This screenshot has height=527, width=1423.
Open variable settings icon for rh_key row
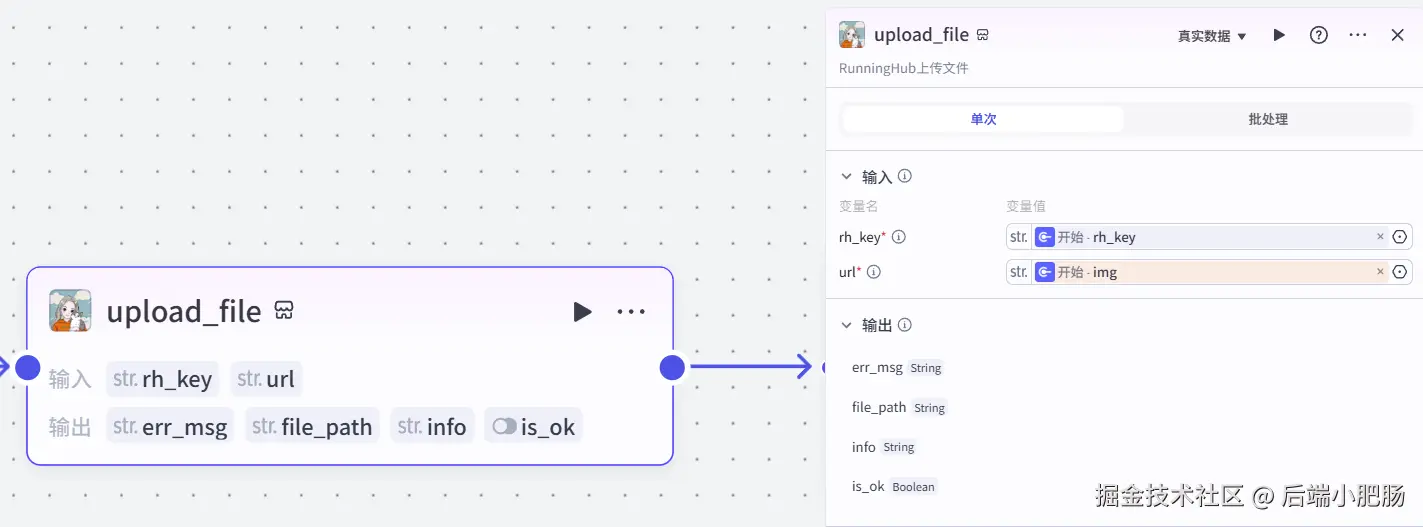(1400, 237)
